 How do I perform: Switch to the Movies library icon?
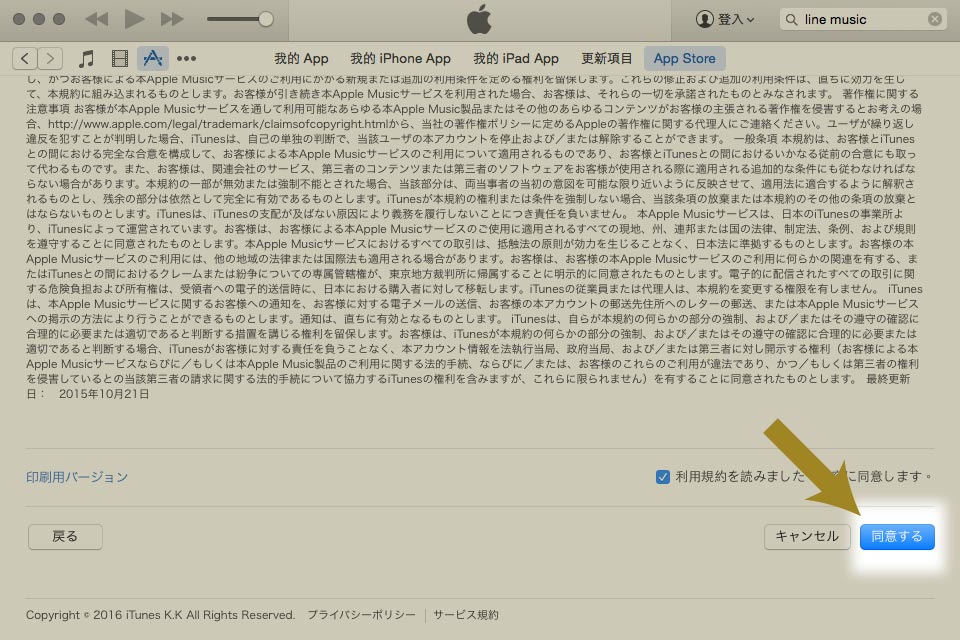tap(120, 59)
